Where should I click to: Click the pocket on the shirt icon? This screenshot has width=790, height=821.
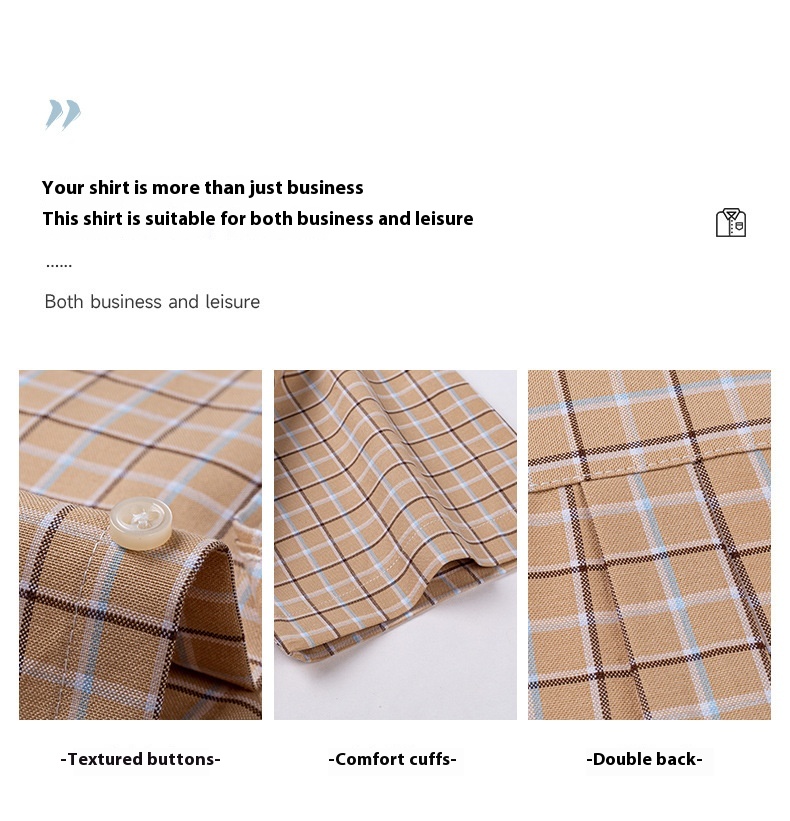pyautogui.click(x=739, y=226)
